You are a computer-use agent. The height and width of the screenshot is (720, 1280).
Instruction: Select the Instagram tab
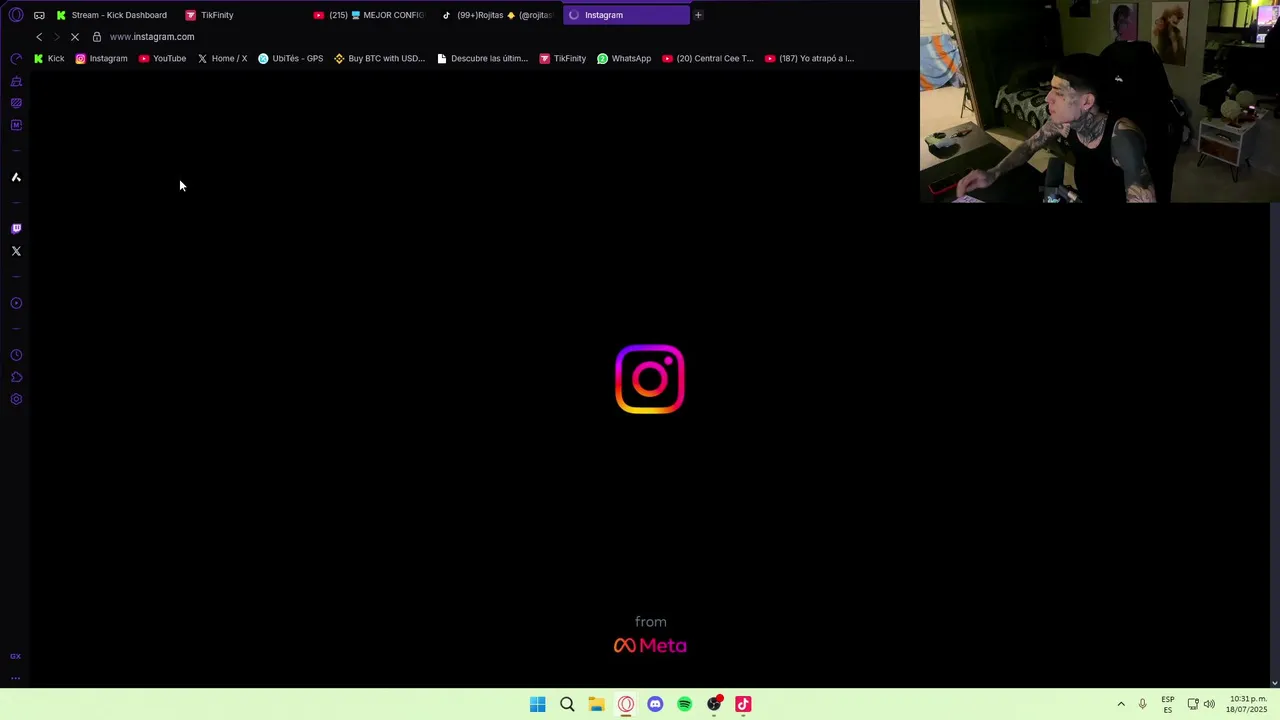coord(626,15)
